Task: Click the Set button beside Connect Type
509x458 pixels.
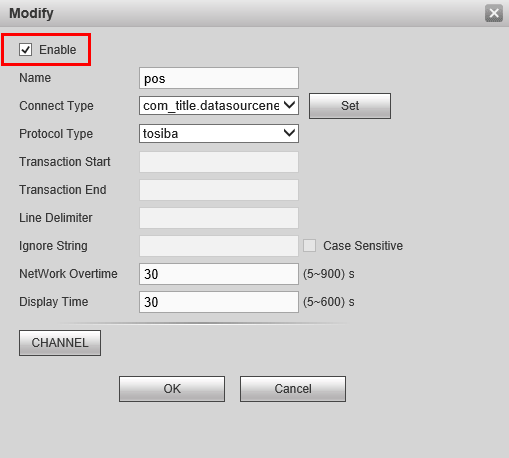Action: (x=350, y=106)
